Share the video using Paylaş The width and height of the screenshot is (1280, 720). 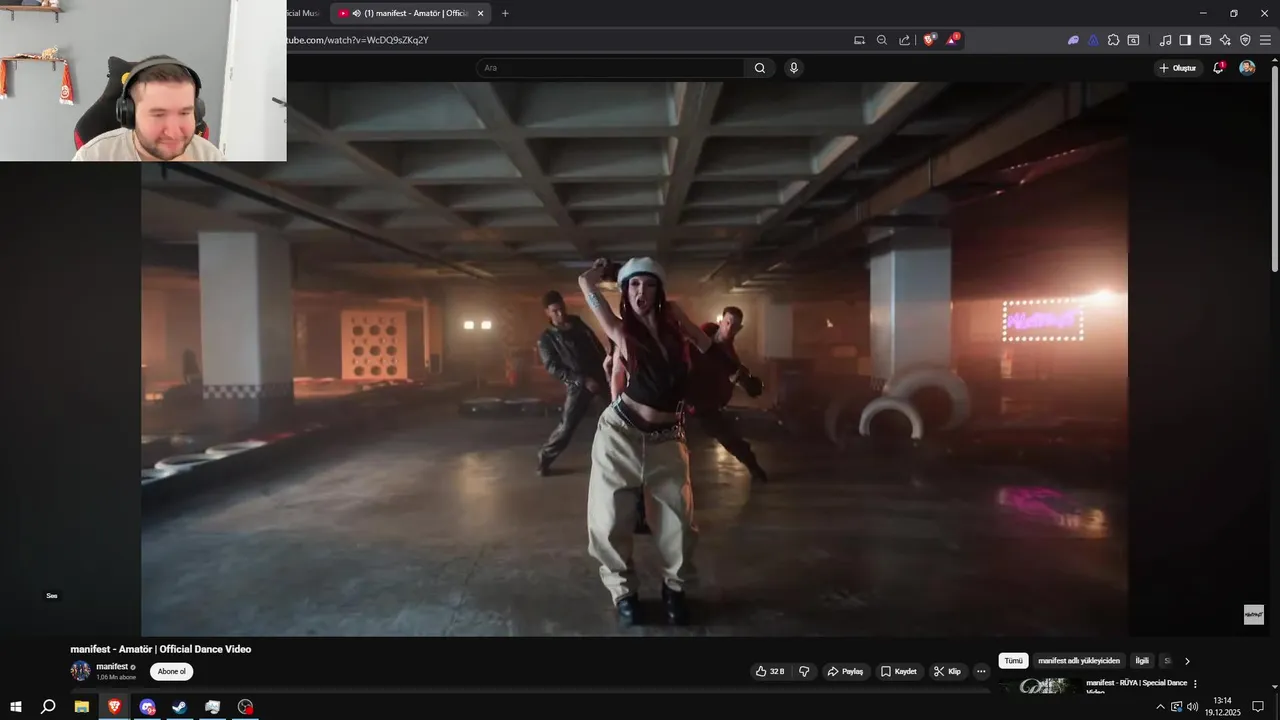pos(845,672)
